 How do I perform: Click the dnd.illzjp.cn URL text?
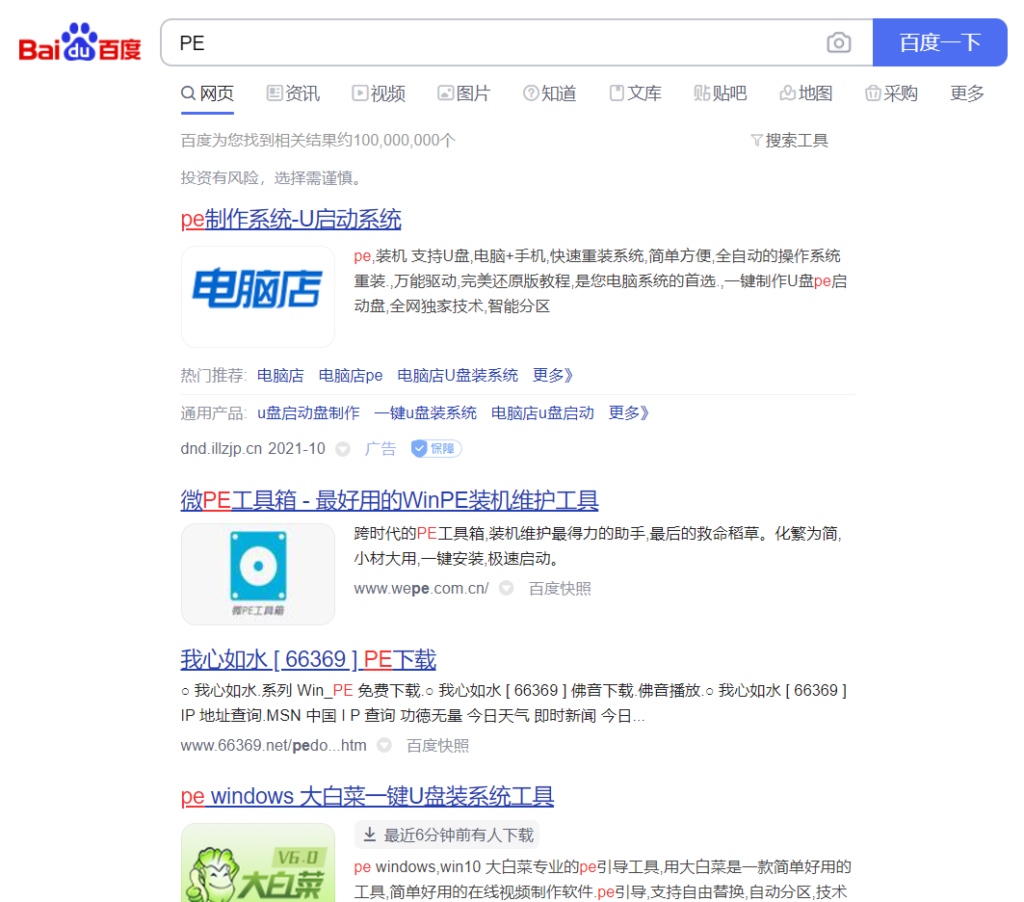[221, 449]
